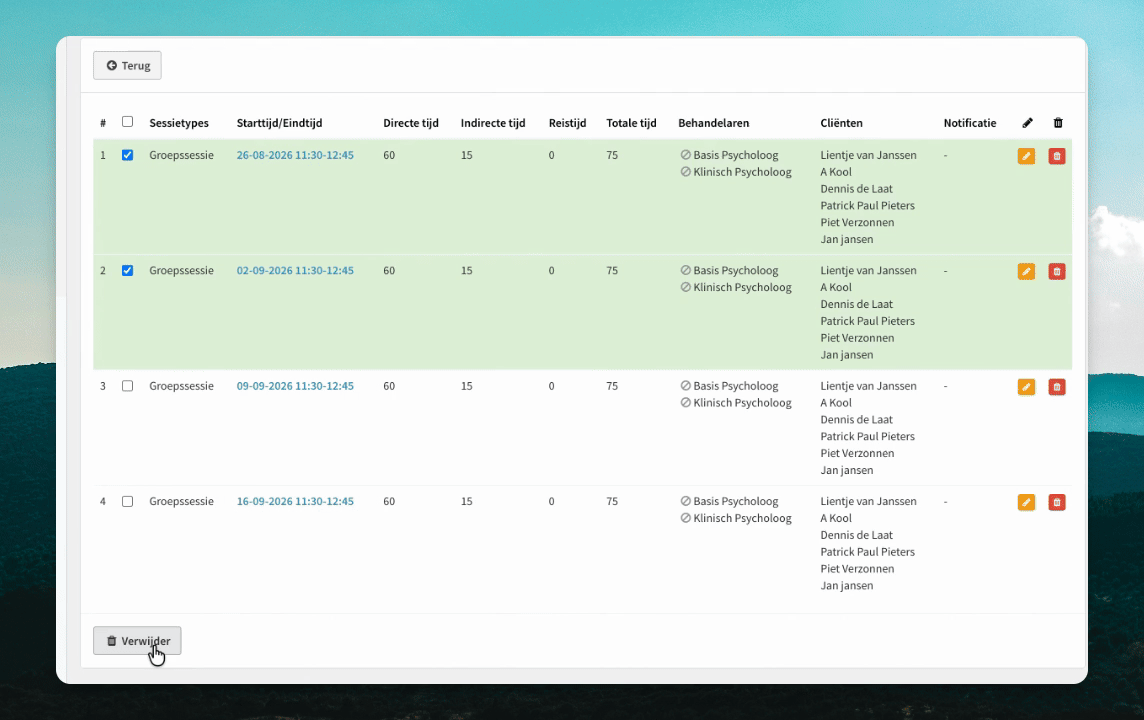Edit the 26-08-2026 session with the orange pencil

click(1026, 156)
